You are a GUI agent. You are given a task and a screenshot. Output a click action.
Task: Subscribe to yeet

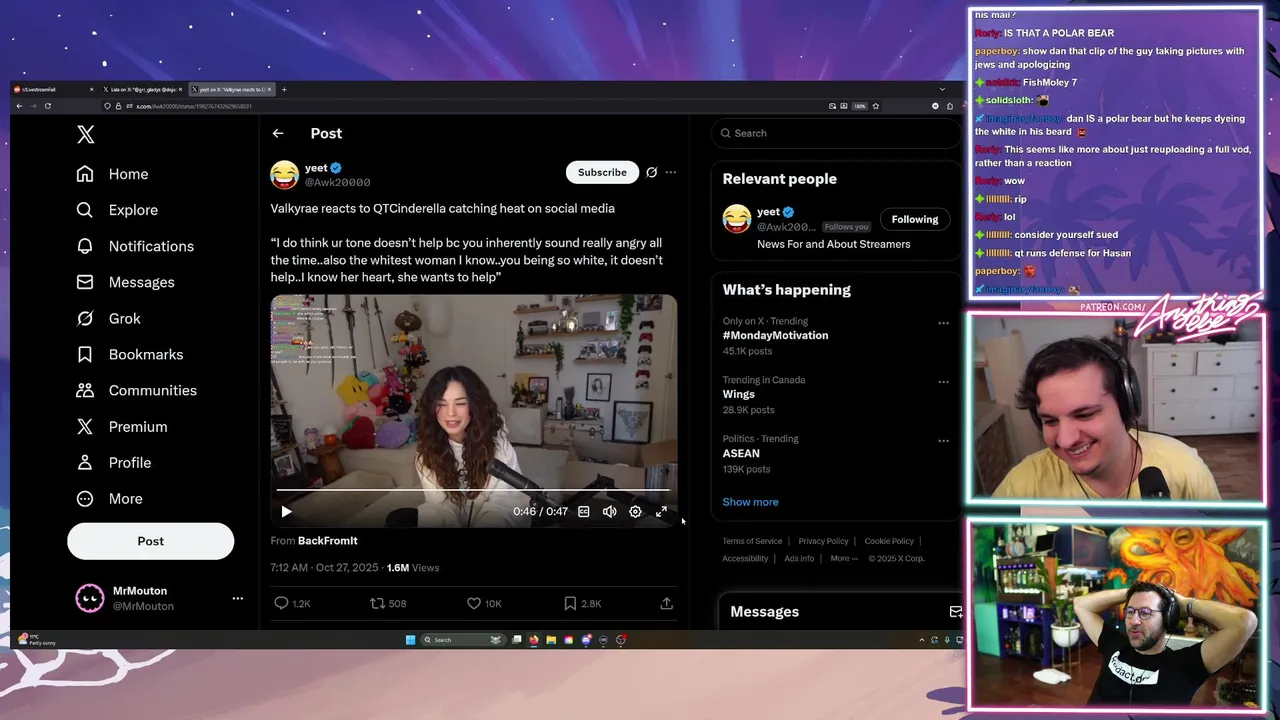(x=602, y=172)
